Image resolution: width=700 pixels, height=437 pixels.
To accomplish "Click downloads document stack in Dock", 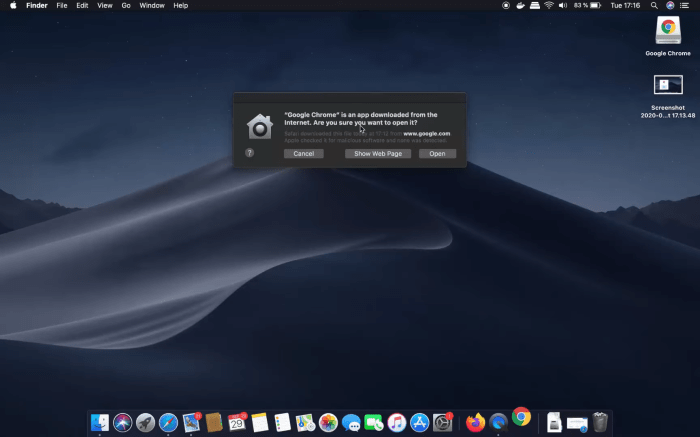I will [x=554, y=422].
